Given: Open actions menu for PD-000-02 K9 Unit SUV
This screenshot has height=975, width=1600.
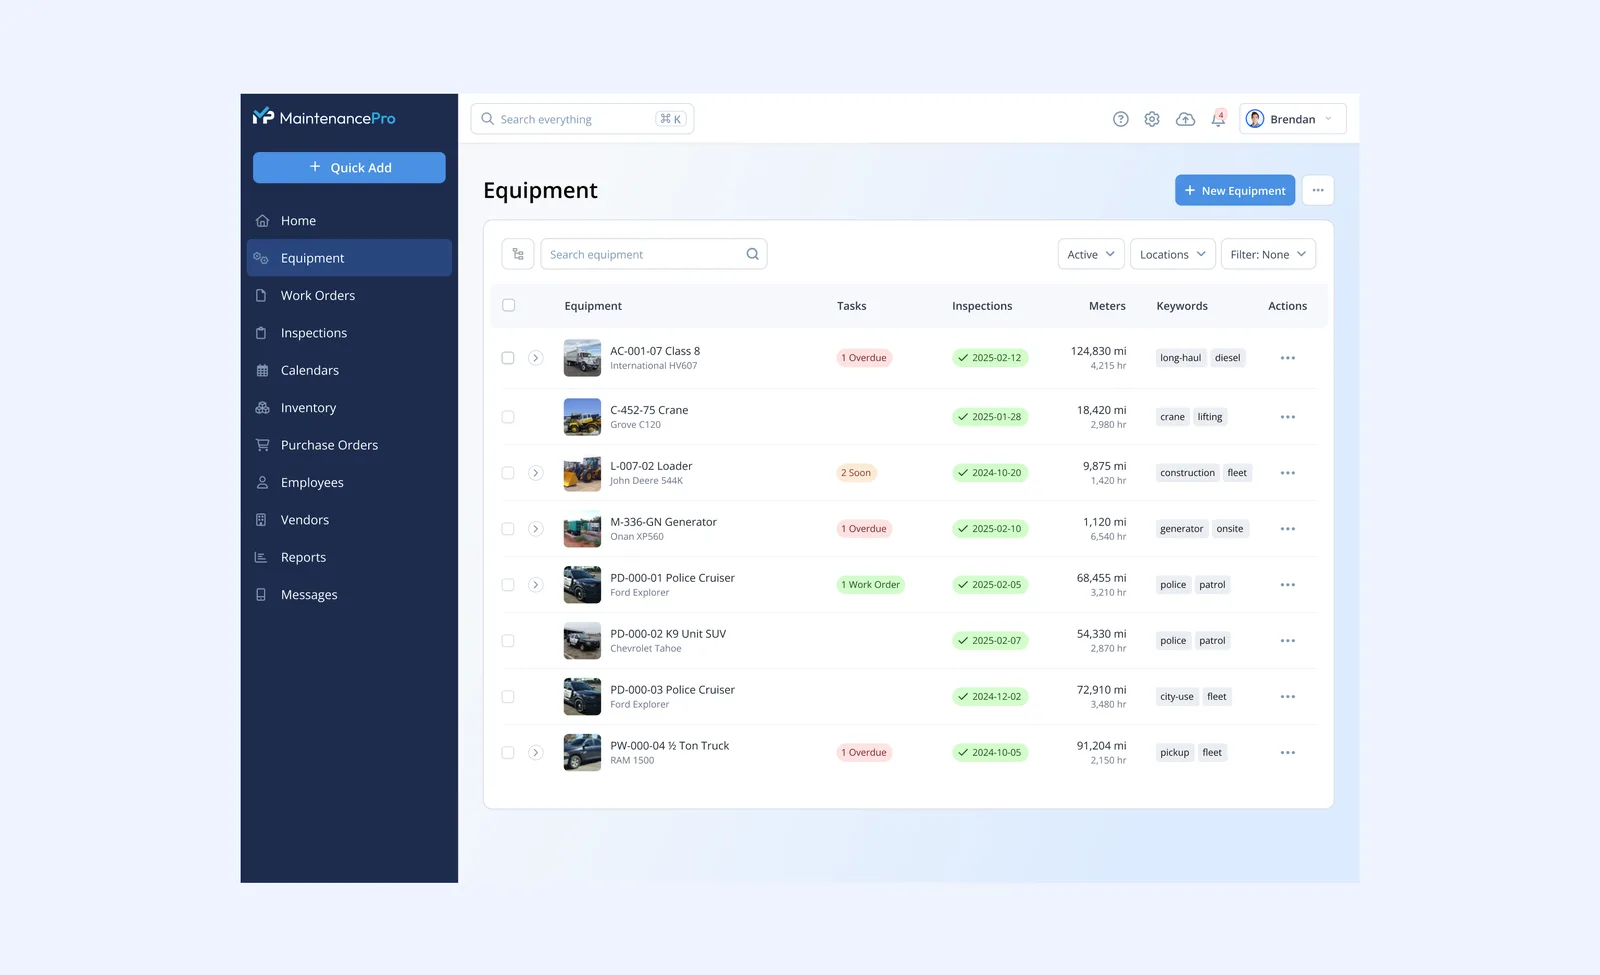Looking at the screenshot, I should pyautogui.click(x=1288, y=641).
